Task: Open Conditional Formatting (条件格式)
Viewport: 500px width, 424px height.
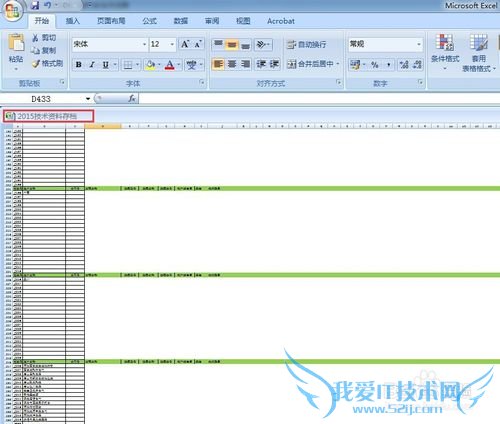Action: 445,52
